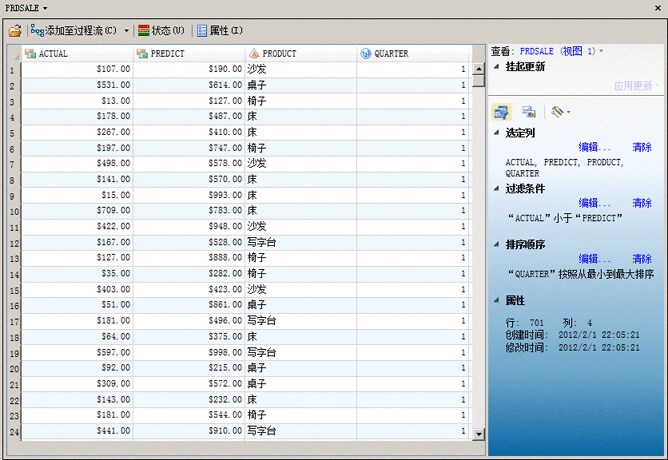This screenshot has height=460, width=668.
Task: Select row number 1 header
Action: pyautogui.click(x=14, y=70)
